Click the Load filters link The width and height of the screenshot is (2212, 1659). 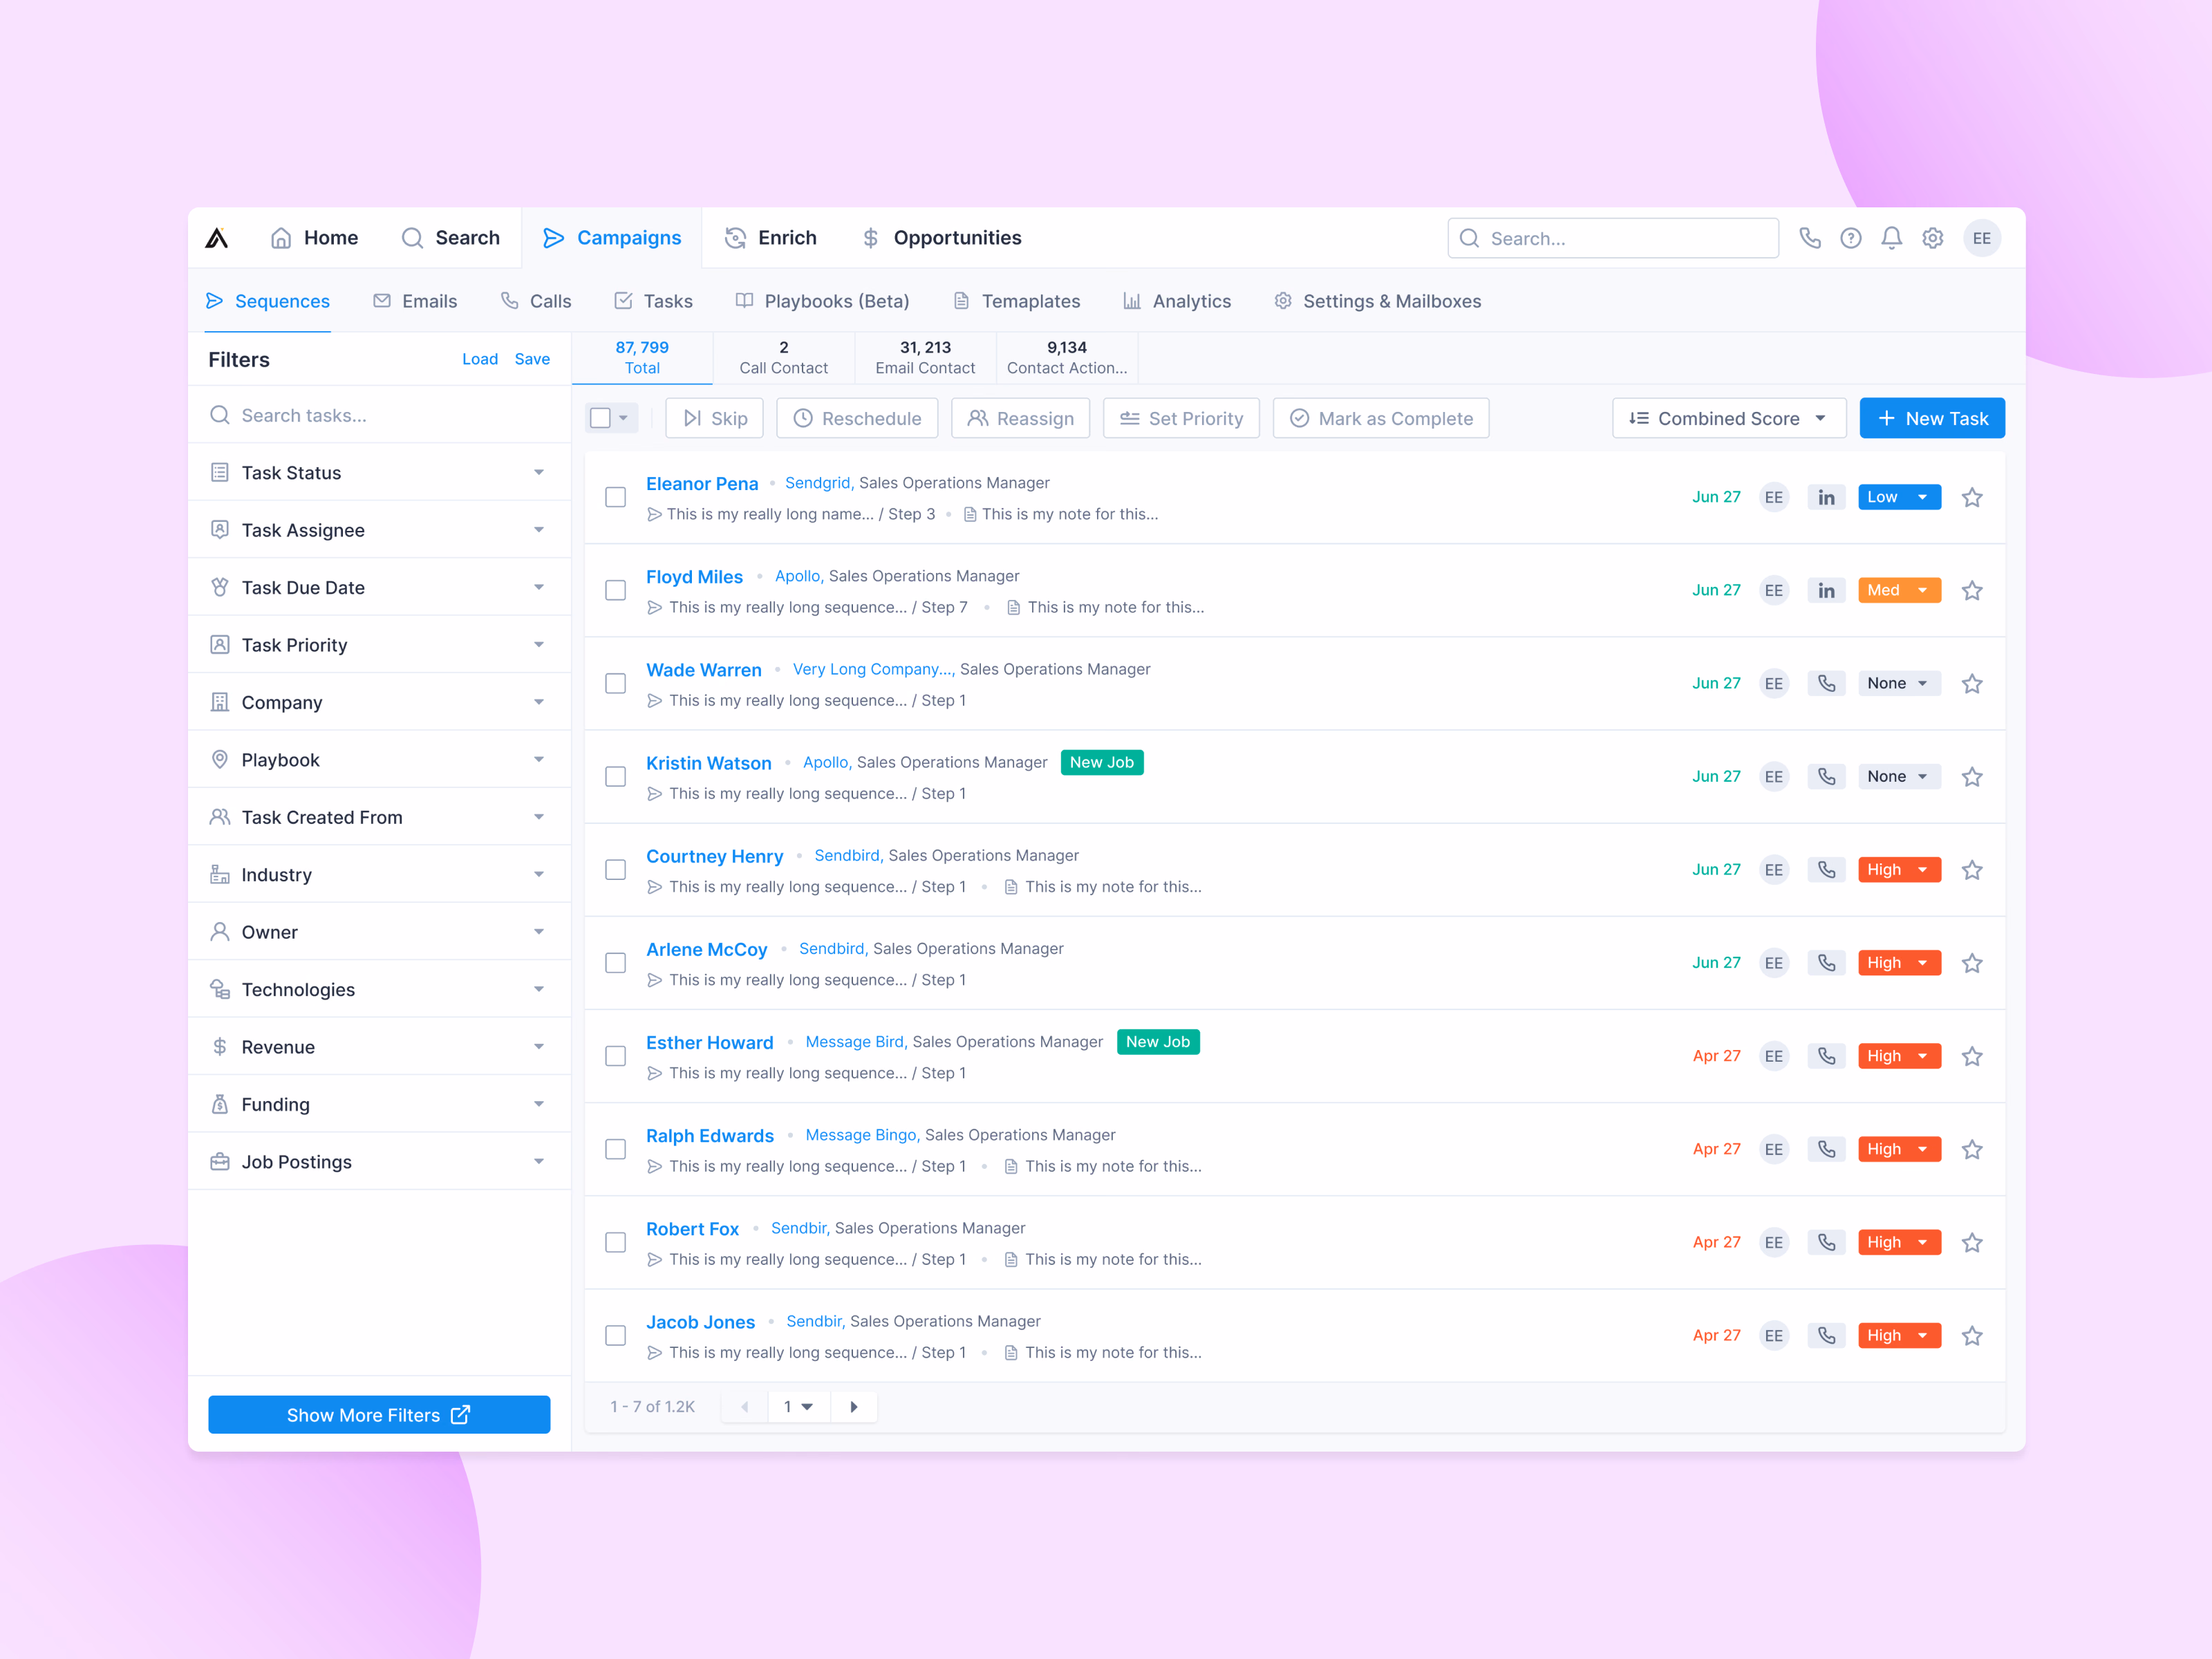(x=479, y=359)
